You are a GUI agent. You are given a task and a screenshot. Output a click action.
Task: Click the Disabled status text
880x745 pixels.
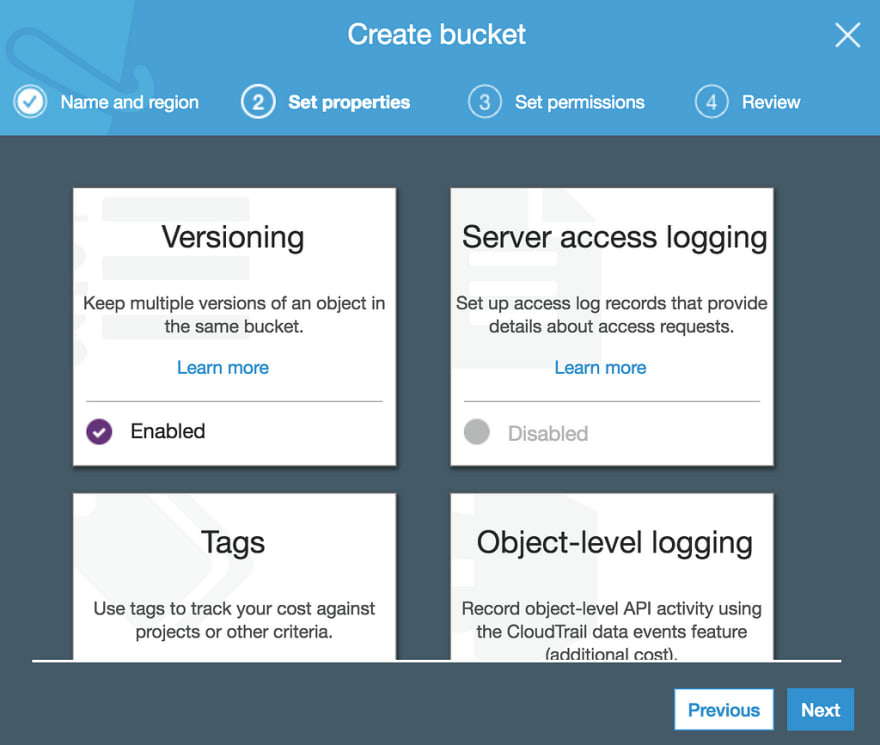[x=548, y=433]
